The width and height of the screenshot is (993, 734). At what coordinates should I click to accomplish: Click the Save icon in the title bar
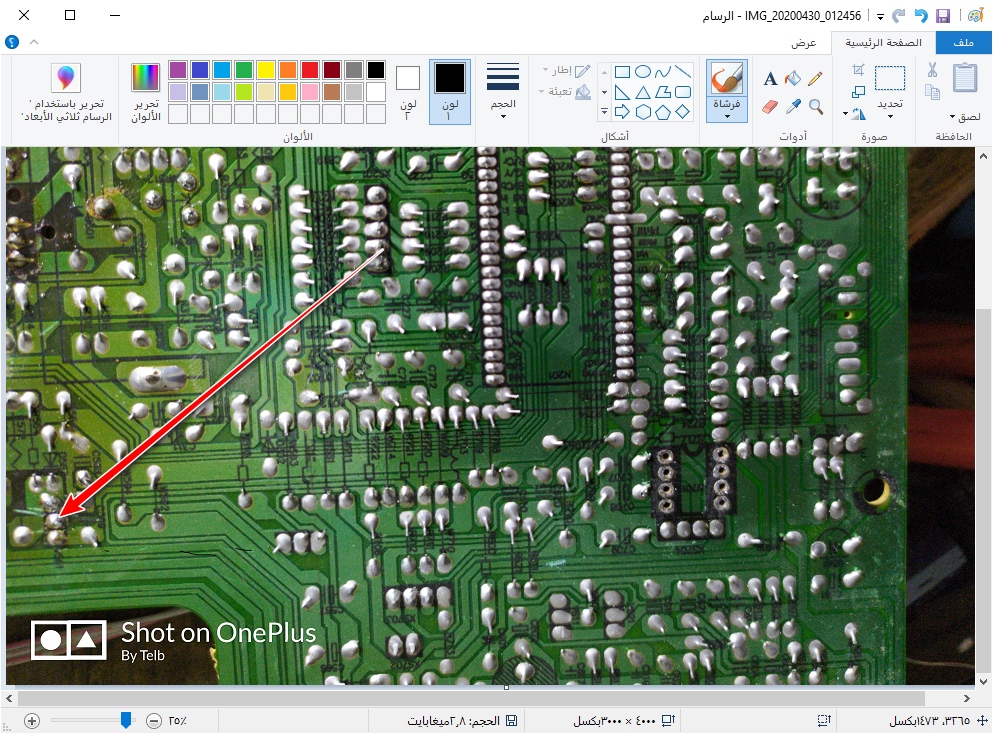point(943,16)
